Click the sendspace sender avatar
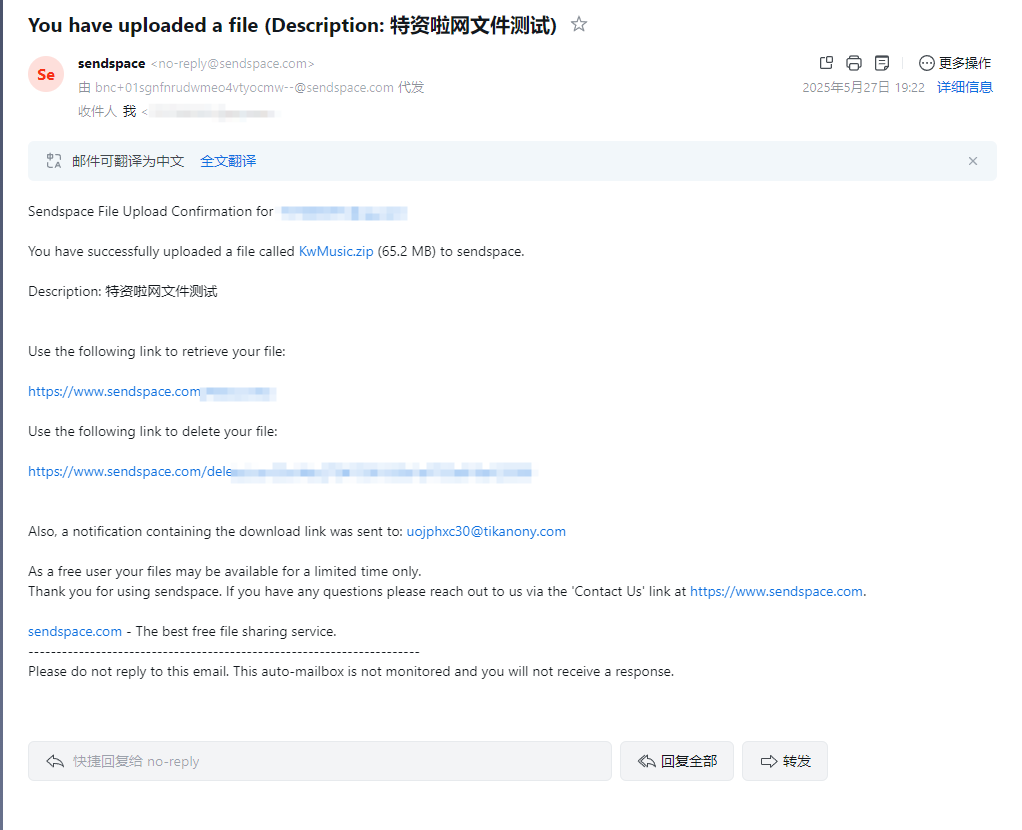This screenshot has width=1022, height=830. (x=46, y=74)
